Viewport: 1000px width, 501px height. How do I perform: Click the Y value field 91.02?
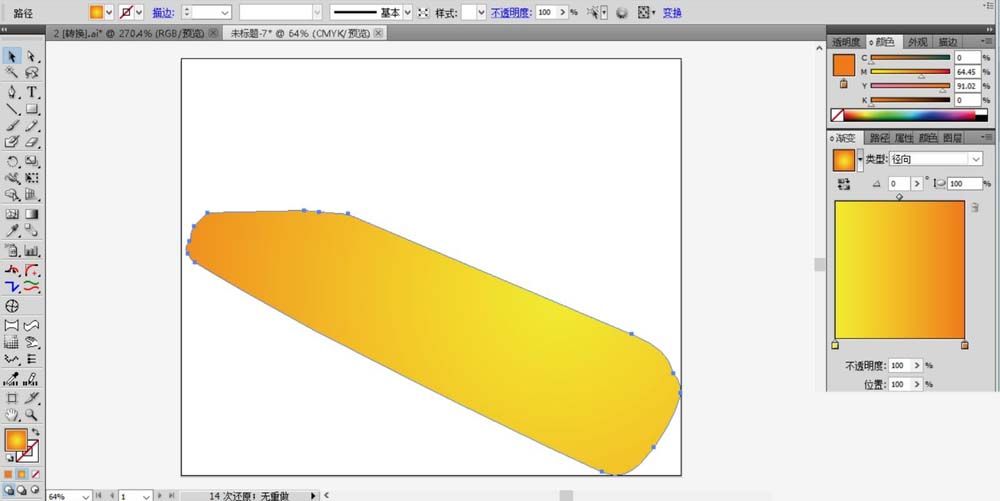(x=967, y=86)
